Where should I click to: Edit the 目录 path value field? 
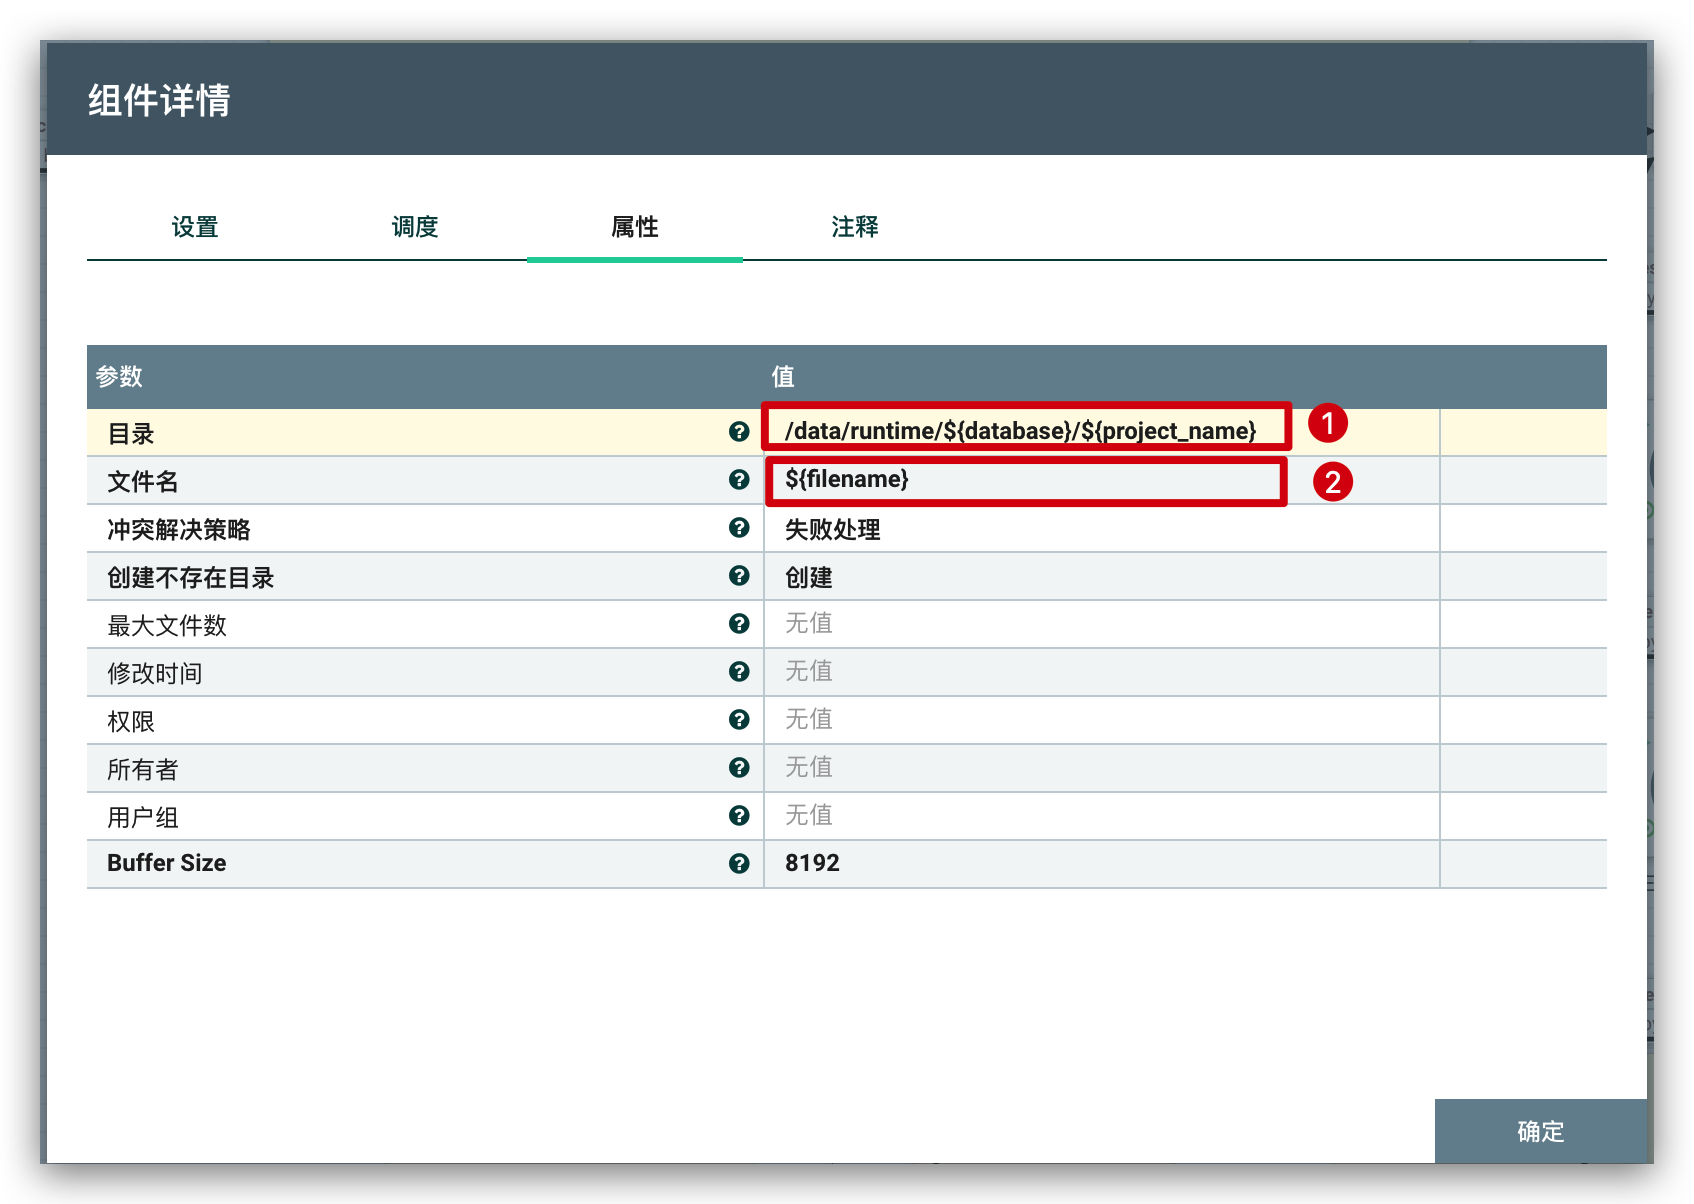[x=1020, y=431]
